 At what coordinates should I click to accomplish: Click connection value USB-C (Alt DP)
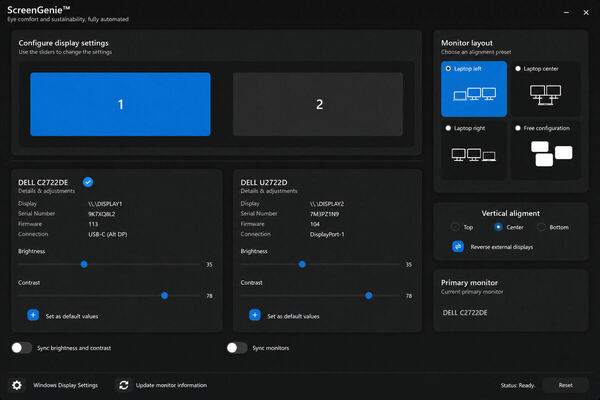coord(108,234)
